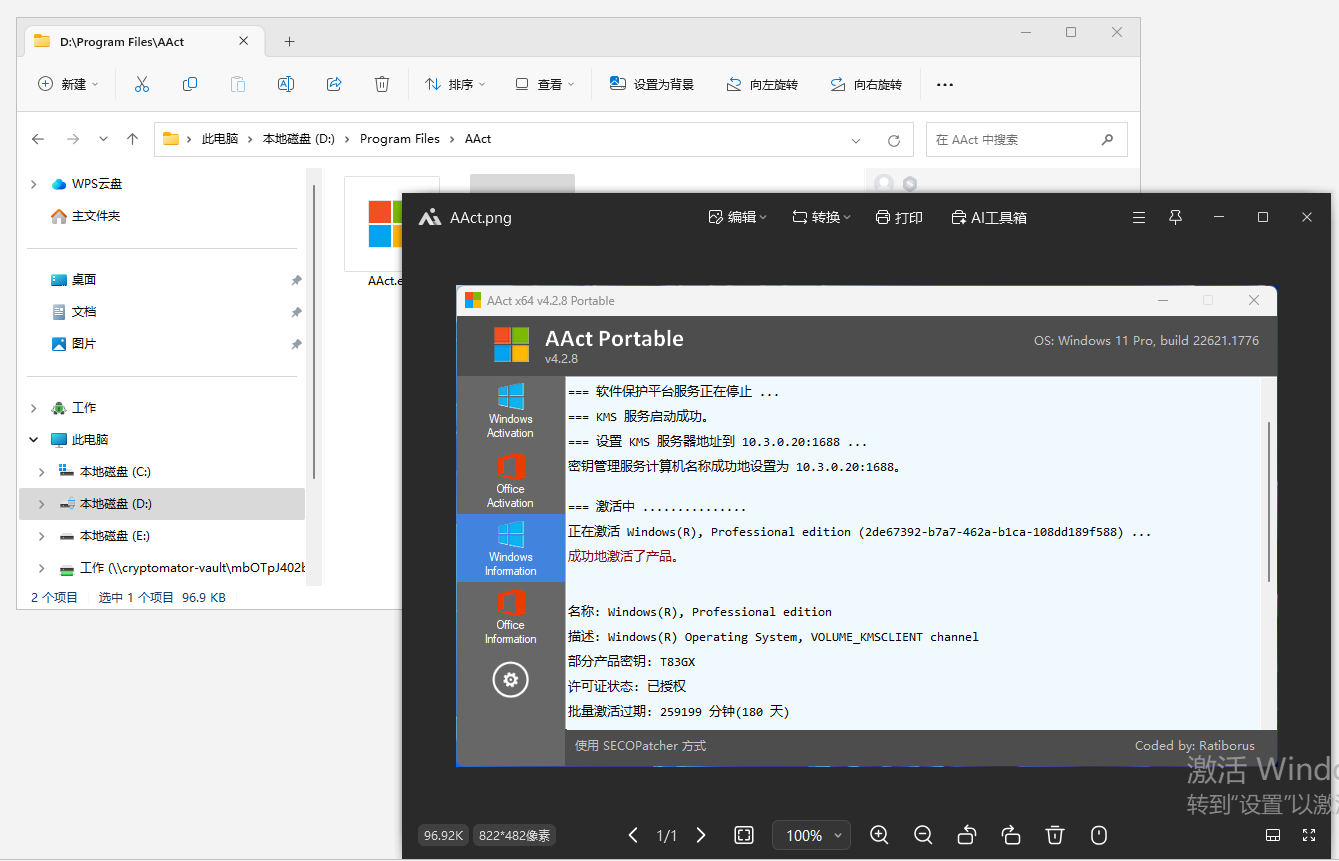
Task: Open the AI工具箱 in the image viewer
Action: 989,217
